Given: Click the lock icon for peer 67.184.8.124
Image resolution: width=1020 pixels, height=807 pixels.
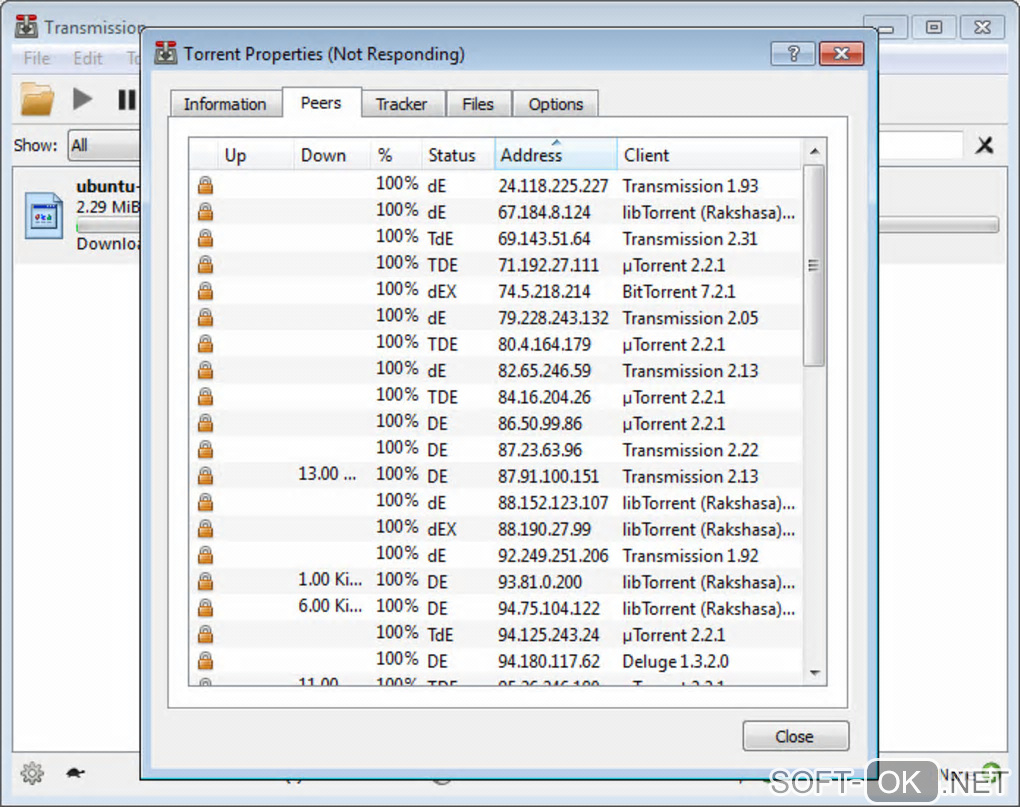Looking at the screenshot, I should [206, 212].
